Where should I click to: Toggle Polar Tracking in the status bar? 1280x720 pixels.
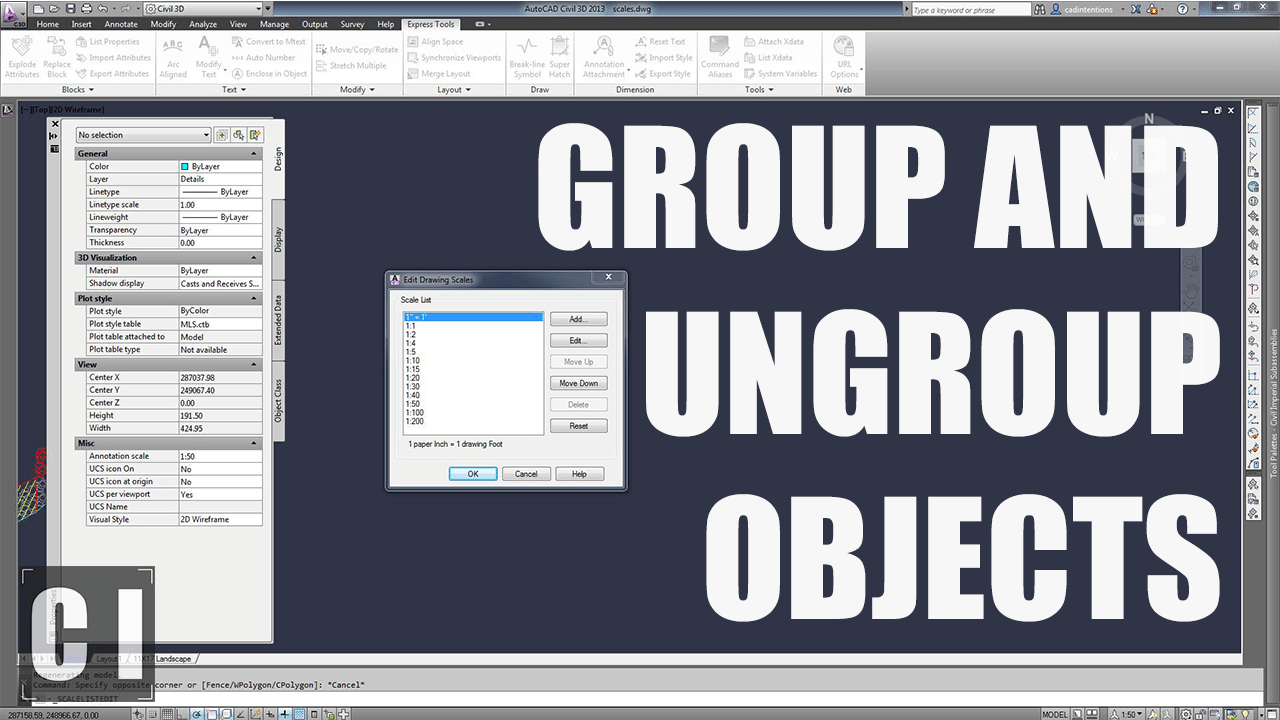point(197,714)
